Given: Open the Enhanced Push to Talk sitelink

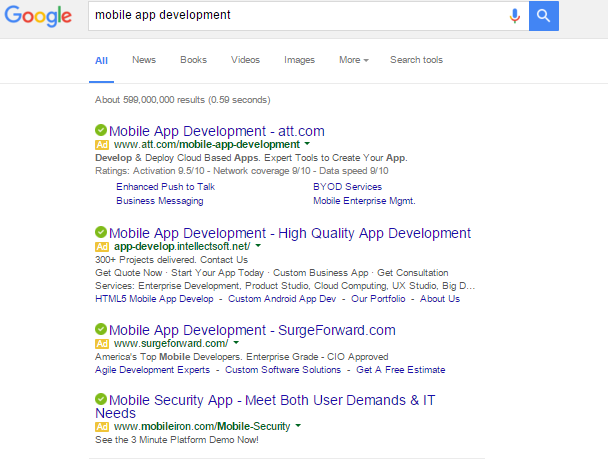Looking at the screenshot, I should click(165, 187).
